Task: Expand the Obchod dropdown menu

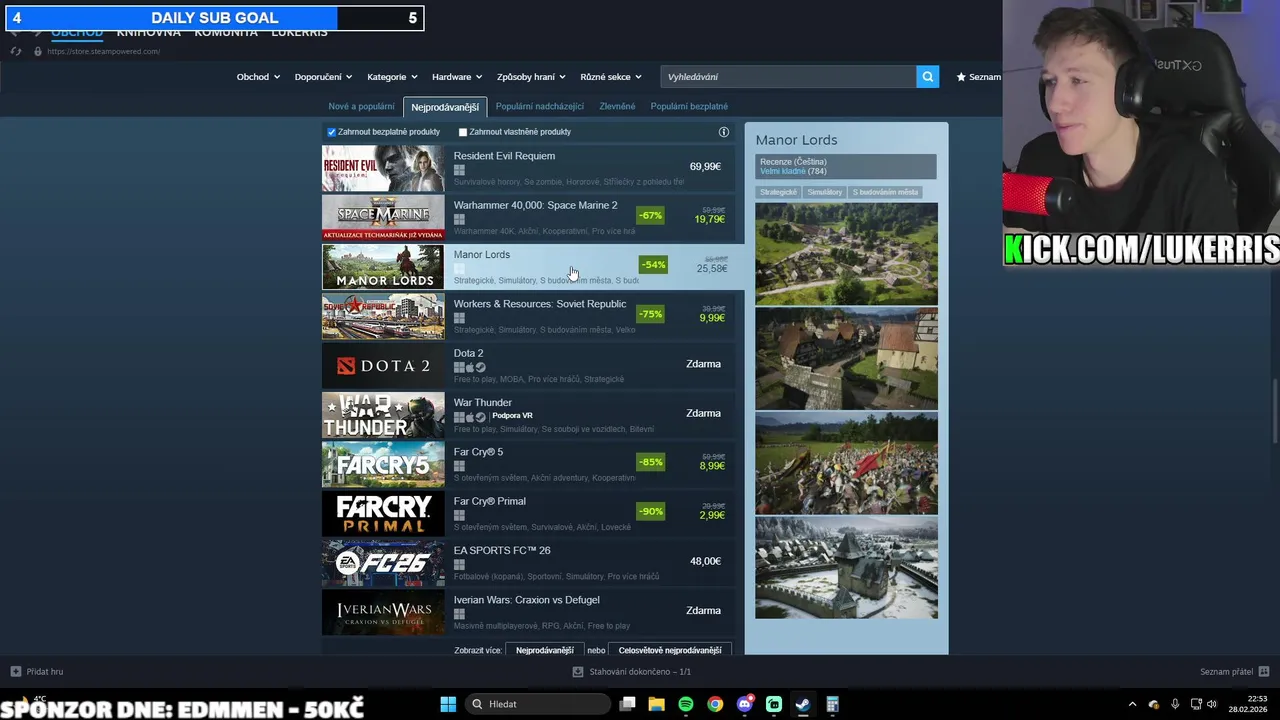Action: [258, 77]
